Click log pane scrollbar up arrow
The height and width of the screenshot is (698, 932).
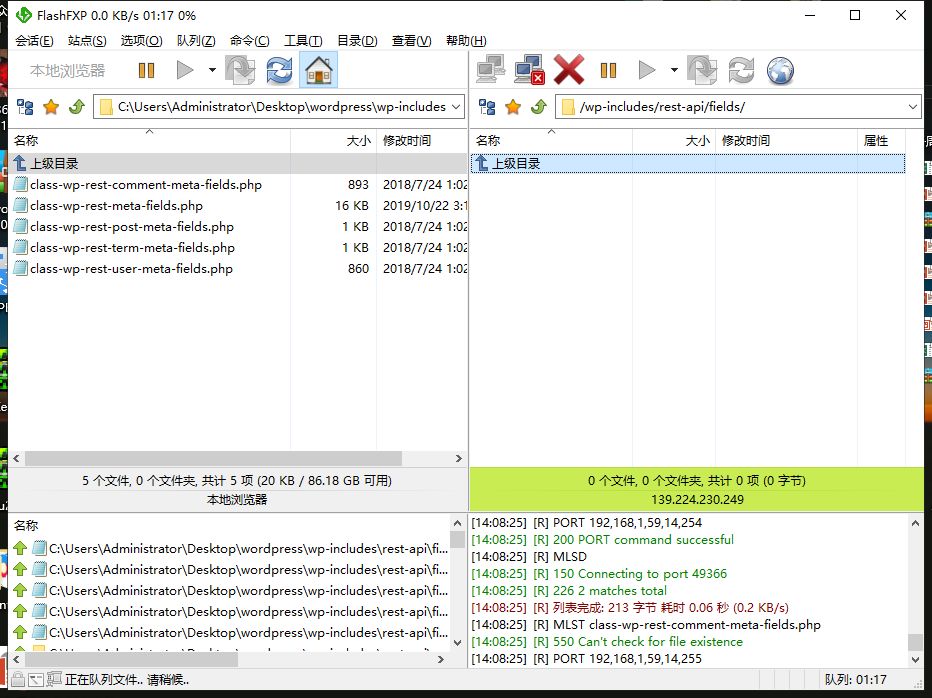point(915,524)
